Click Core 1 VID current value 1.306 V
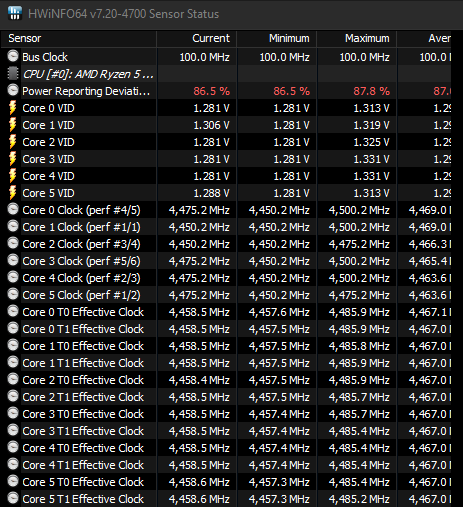This screenshot has height=507, width=463. pyautogui.click(x=212, y=125)
